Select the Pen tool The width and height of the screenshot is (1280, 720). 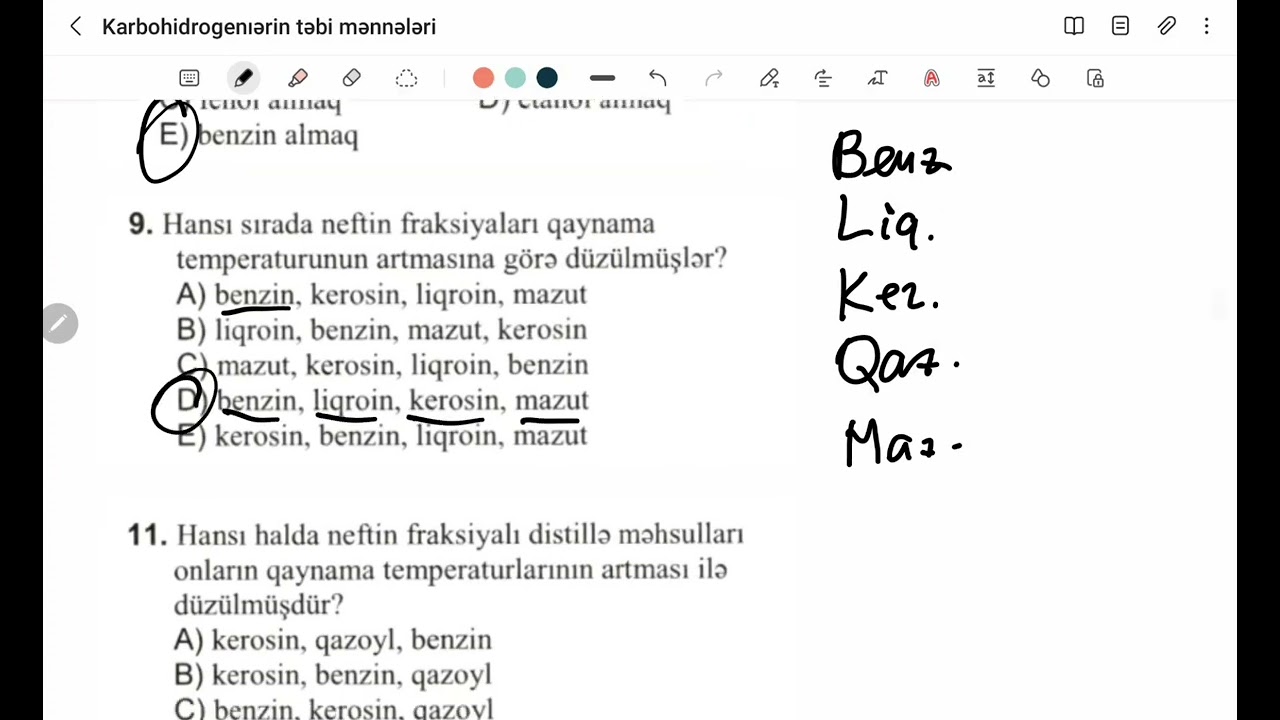point(243,78)
